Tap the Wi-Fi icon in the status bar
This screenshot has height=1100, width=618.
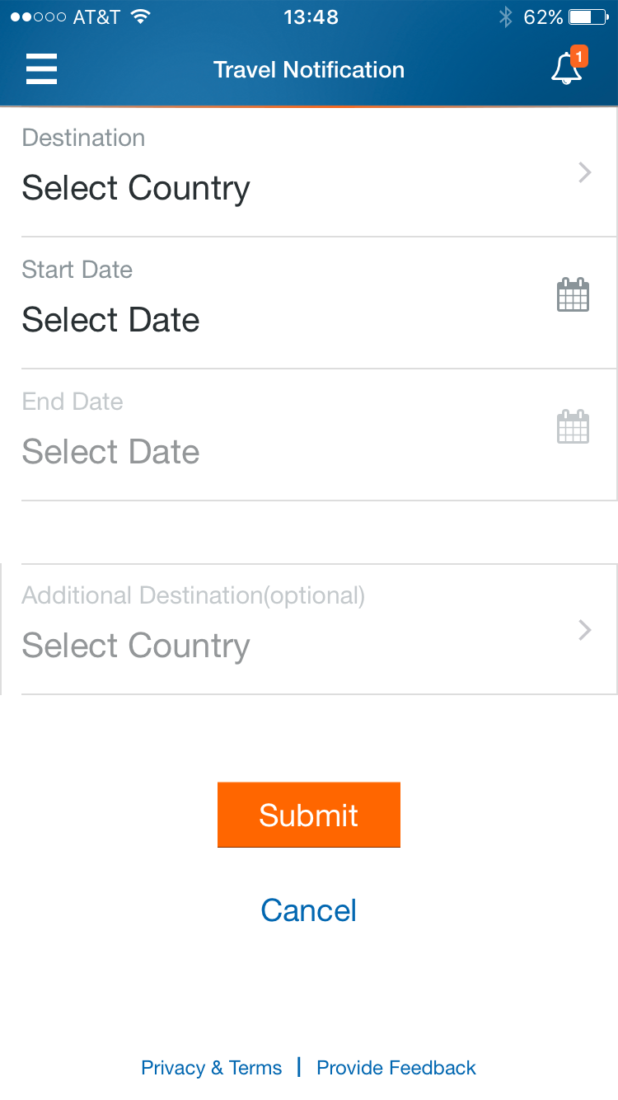pyautogui.click(x=139, y=16)
